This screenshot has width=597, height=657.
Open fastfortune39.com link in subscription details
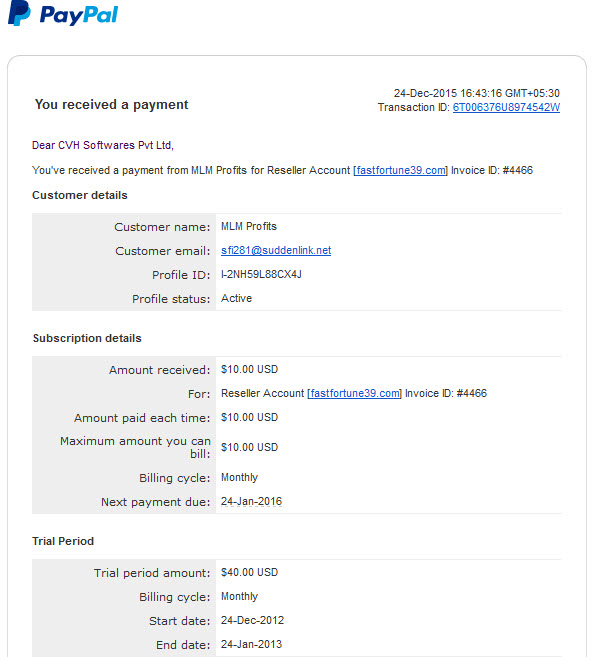(x=355, y=393)
